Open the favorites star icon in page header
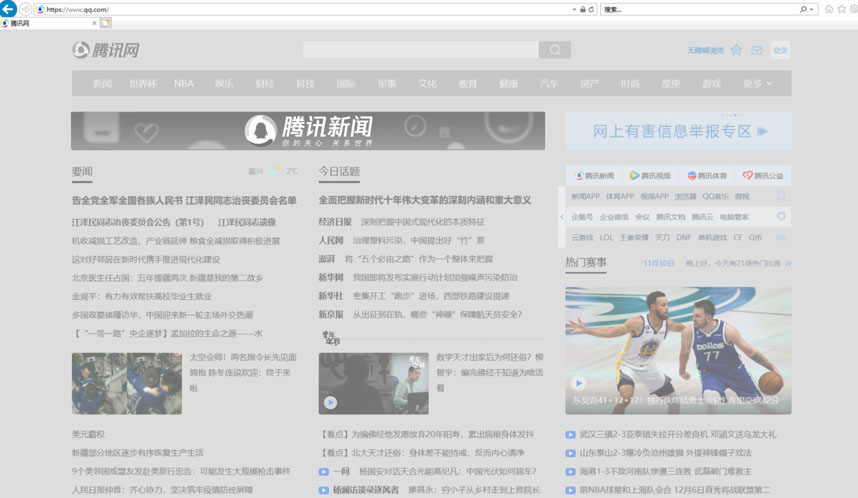This screenshot has height=498, width=858. [736, 50]
